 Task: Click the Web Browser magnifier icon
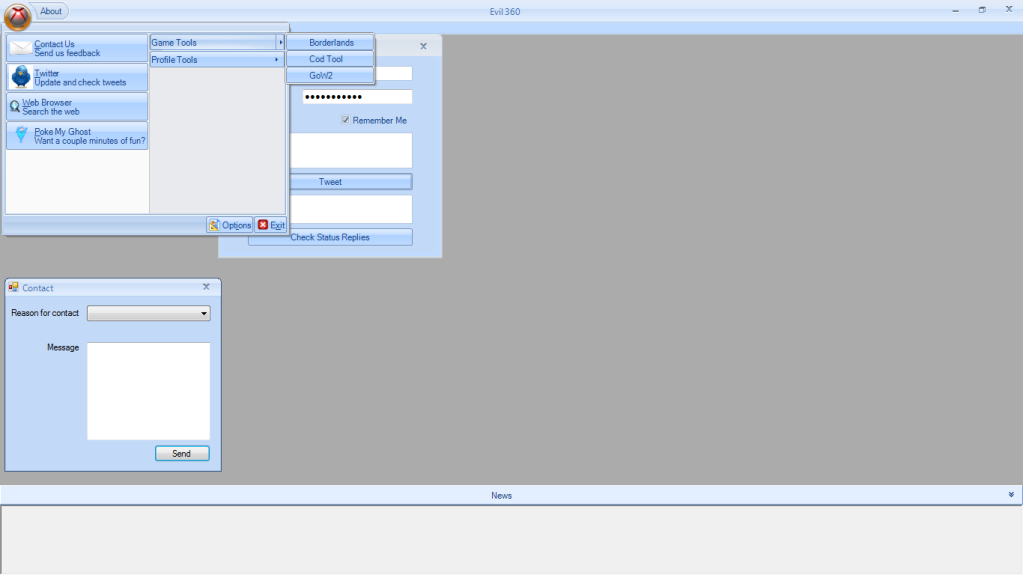14,106
